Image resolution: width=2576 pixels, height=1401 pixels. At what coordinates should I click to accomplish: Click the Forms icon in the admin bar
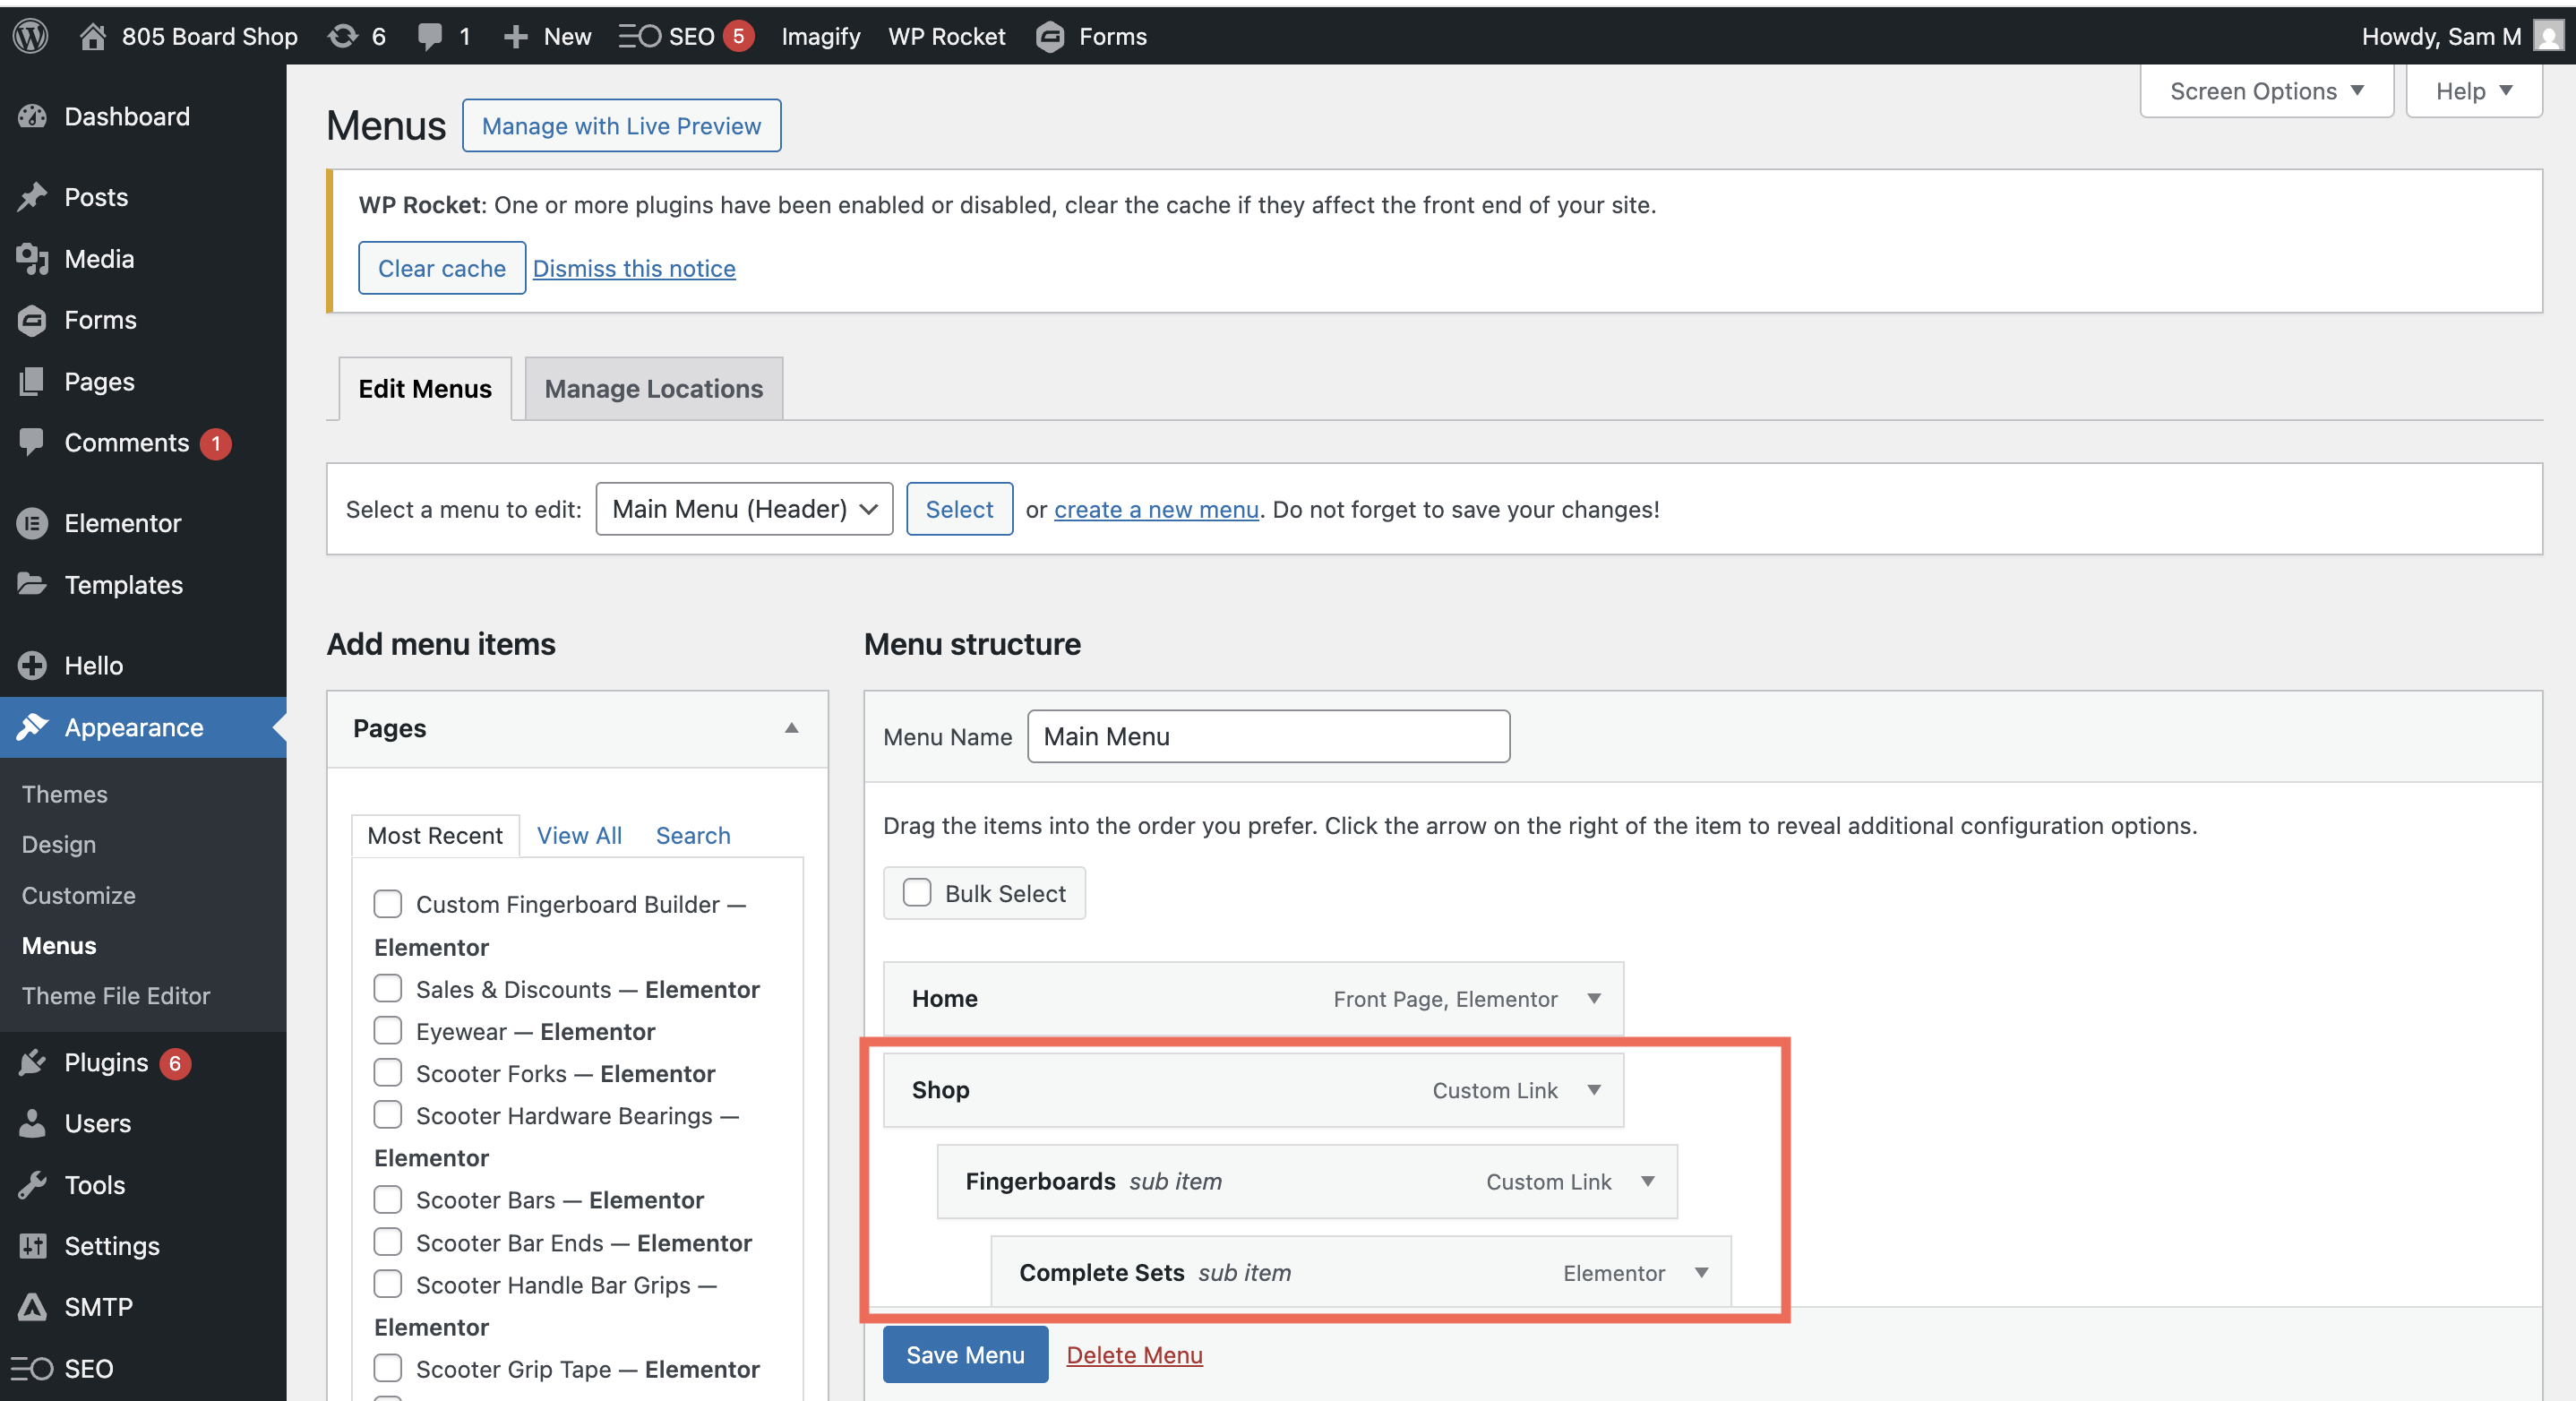point(1050,37)
